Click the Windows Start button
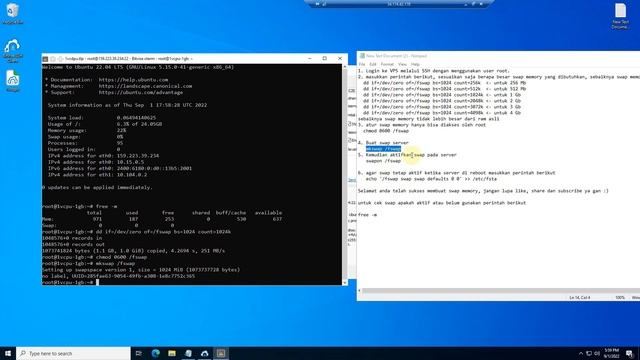This screenshot has width=640, height=360. coord(8,353)
